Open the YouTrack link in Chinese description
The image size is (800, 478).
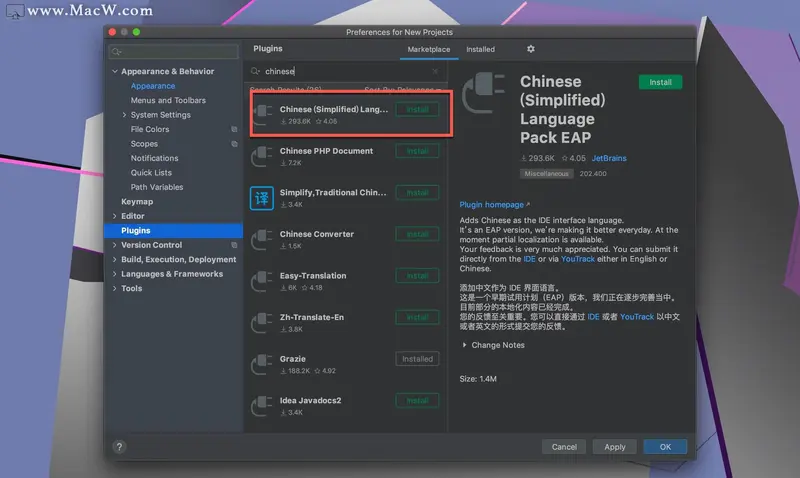(x=637, y=317)
